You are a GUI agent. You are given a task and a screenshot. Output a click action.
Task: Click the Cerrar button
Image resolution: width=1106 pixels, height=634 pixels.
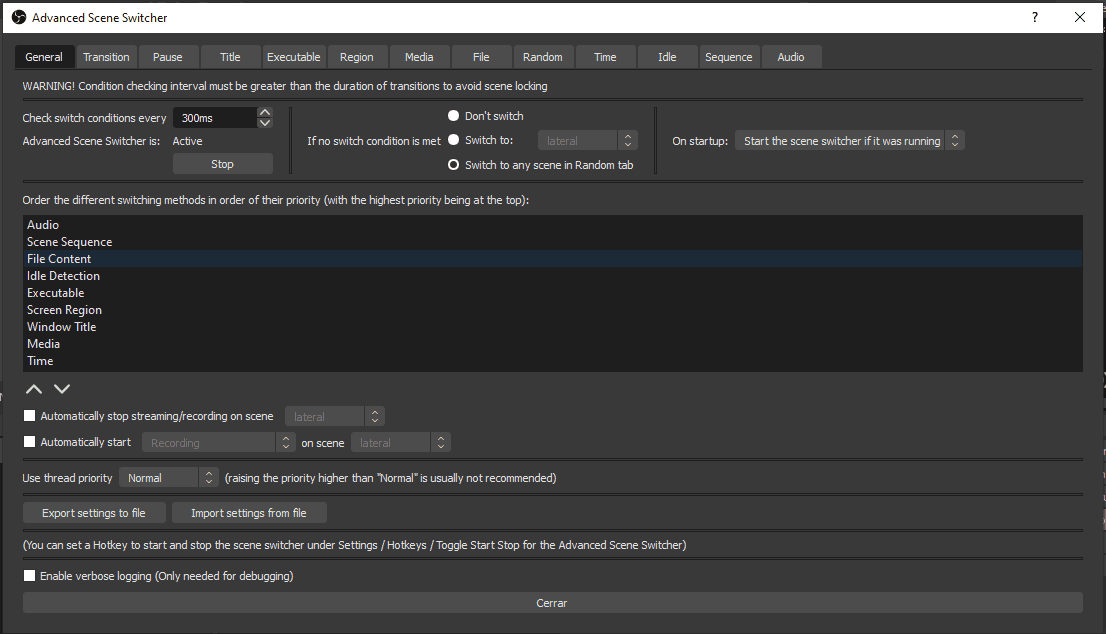click(552, 603)
